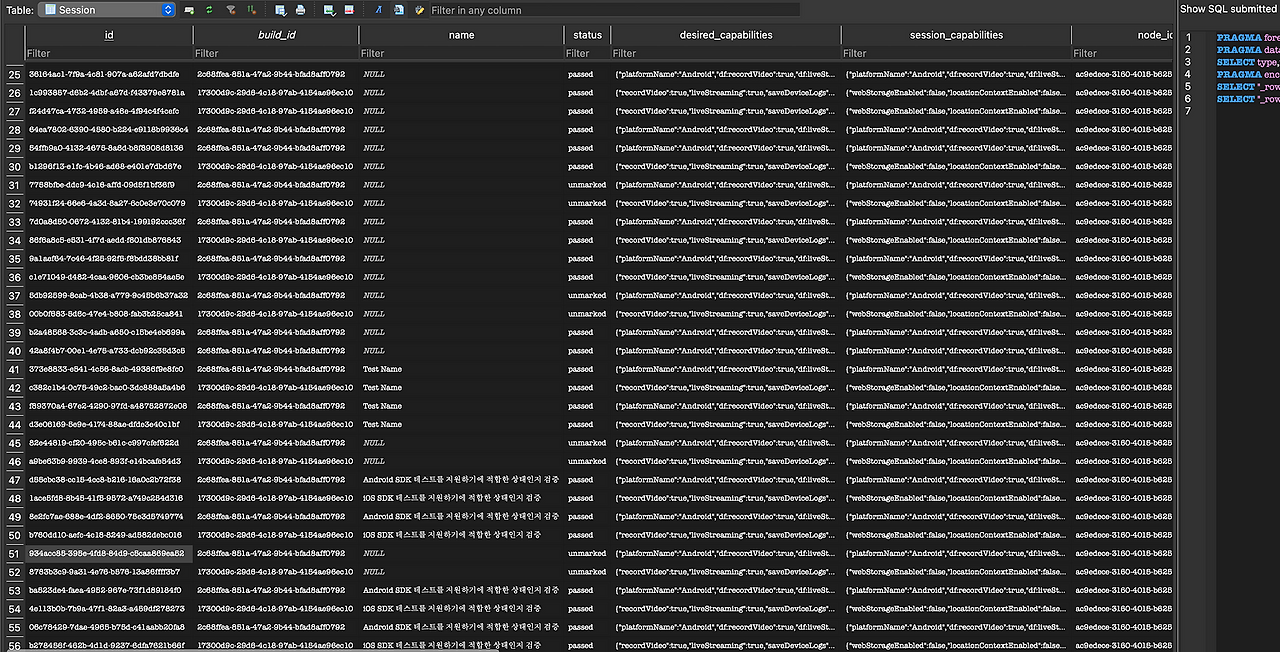Image resolution: width=1280 pixels, height=652 pixels.
Task: Click node_id cell in row 28
Action: pos(1123,130)
